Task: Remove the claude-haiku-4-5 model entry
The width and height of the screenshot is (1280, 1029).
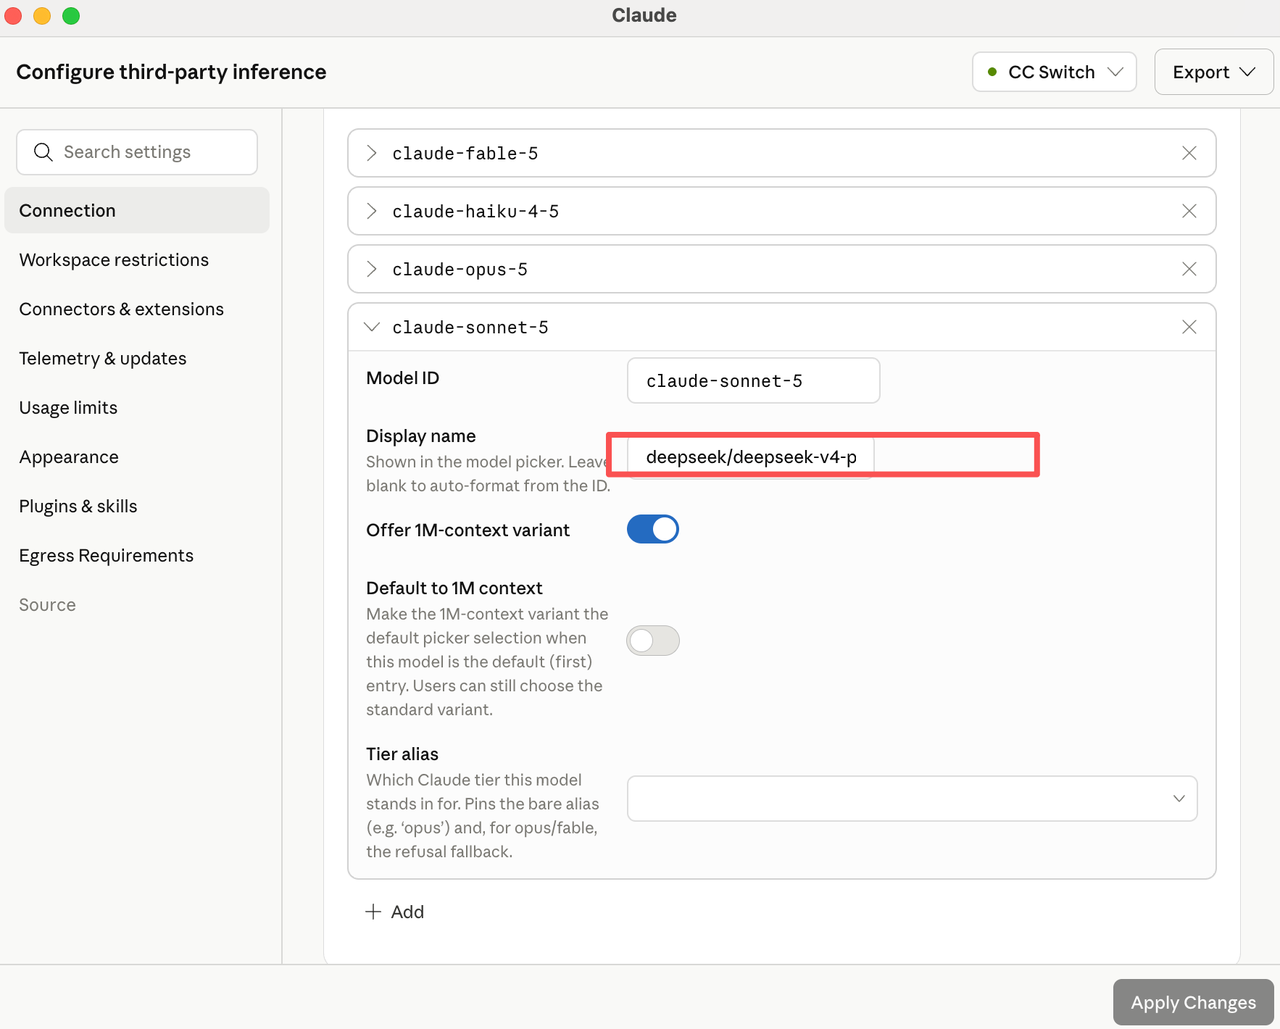Action: click(1189, 211)
